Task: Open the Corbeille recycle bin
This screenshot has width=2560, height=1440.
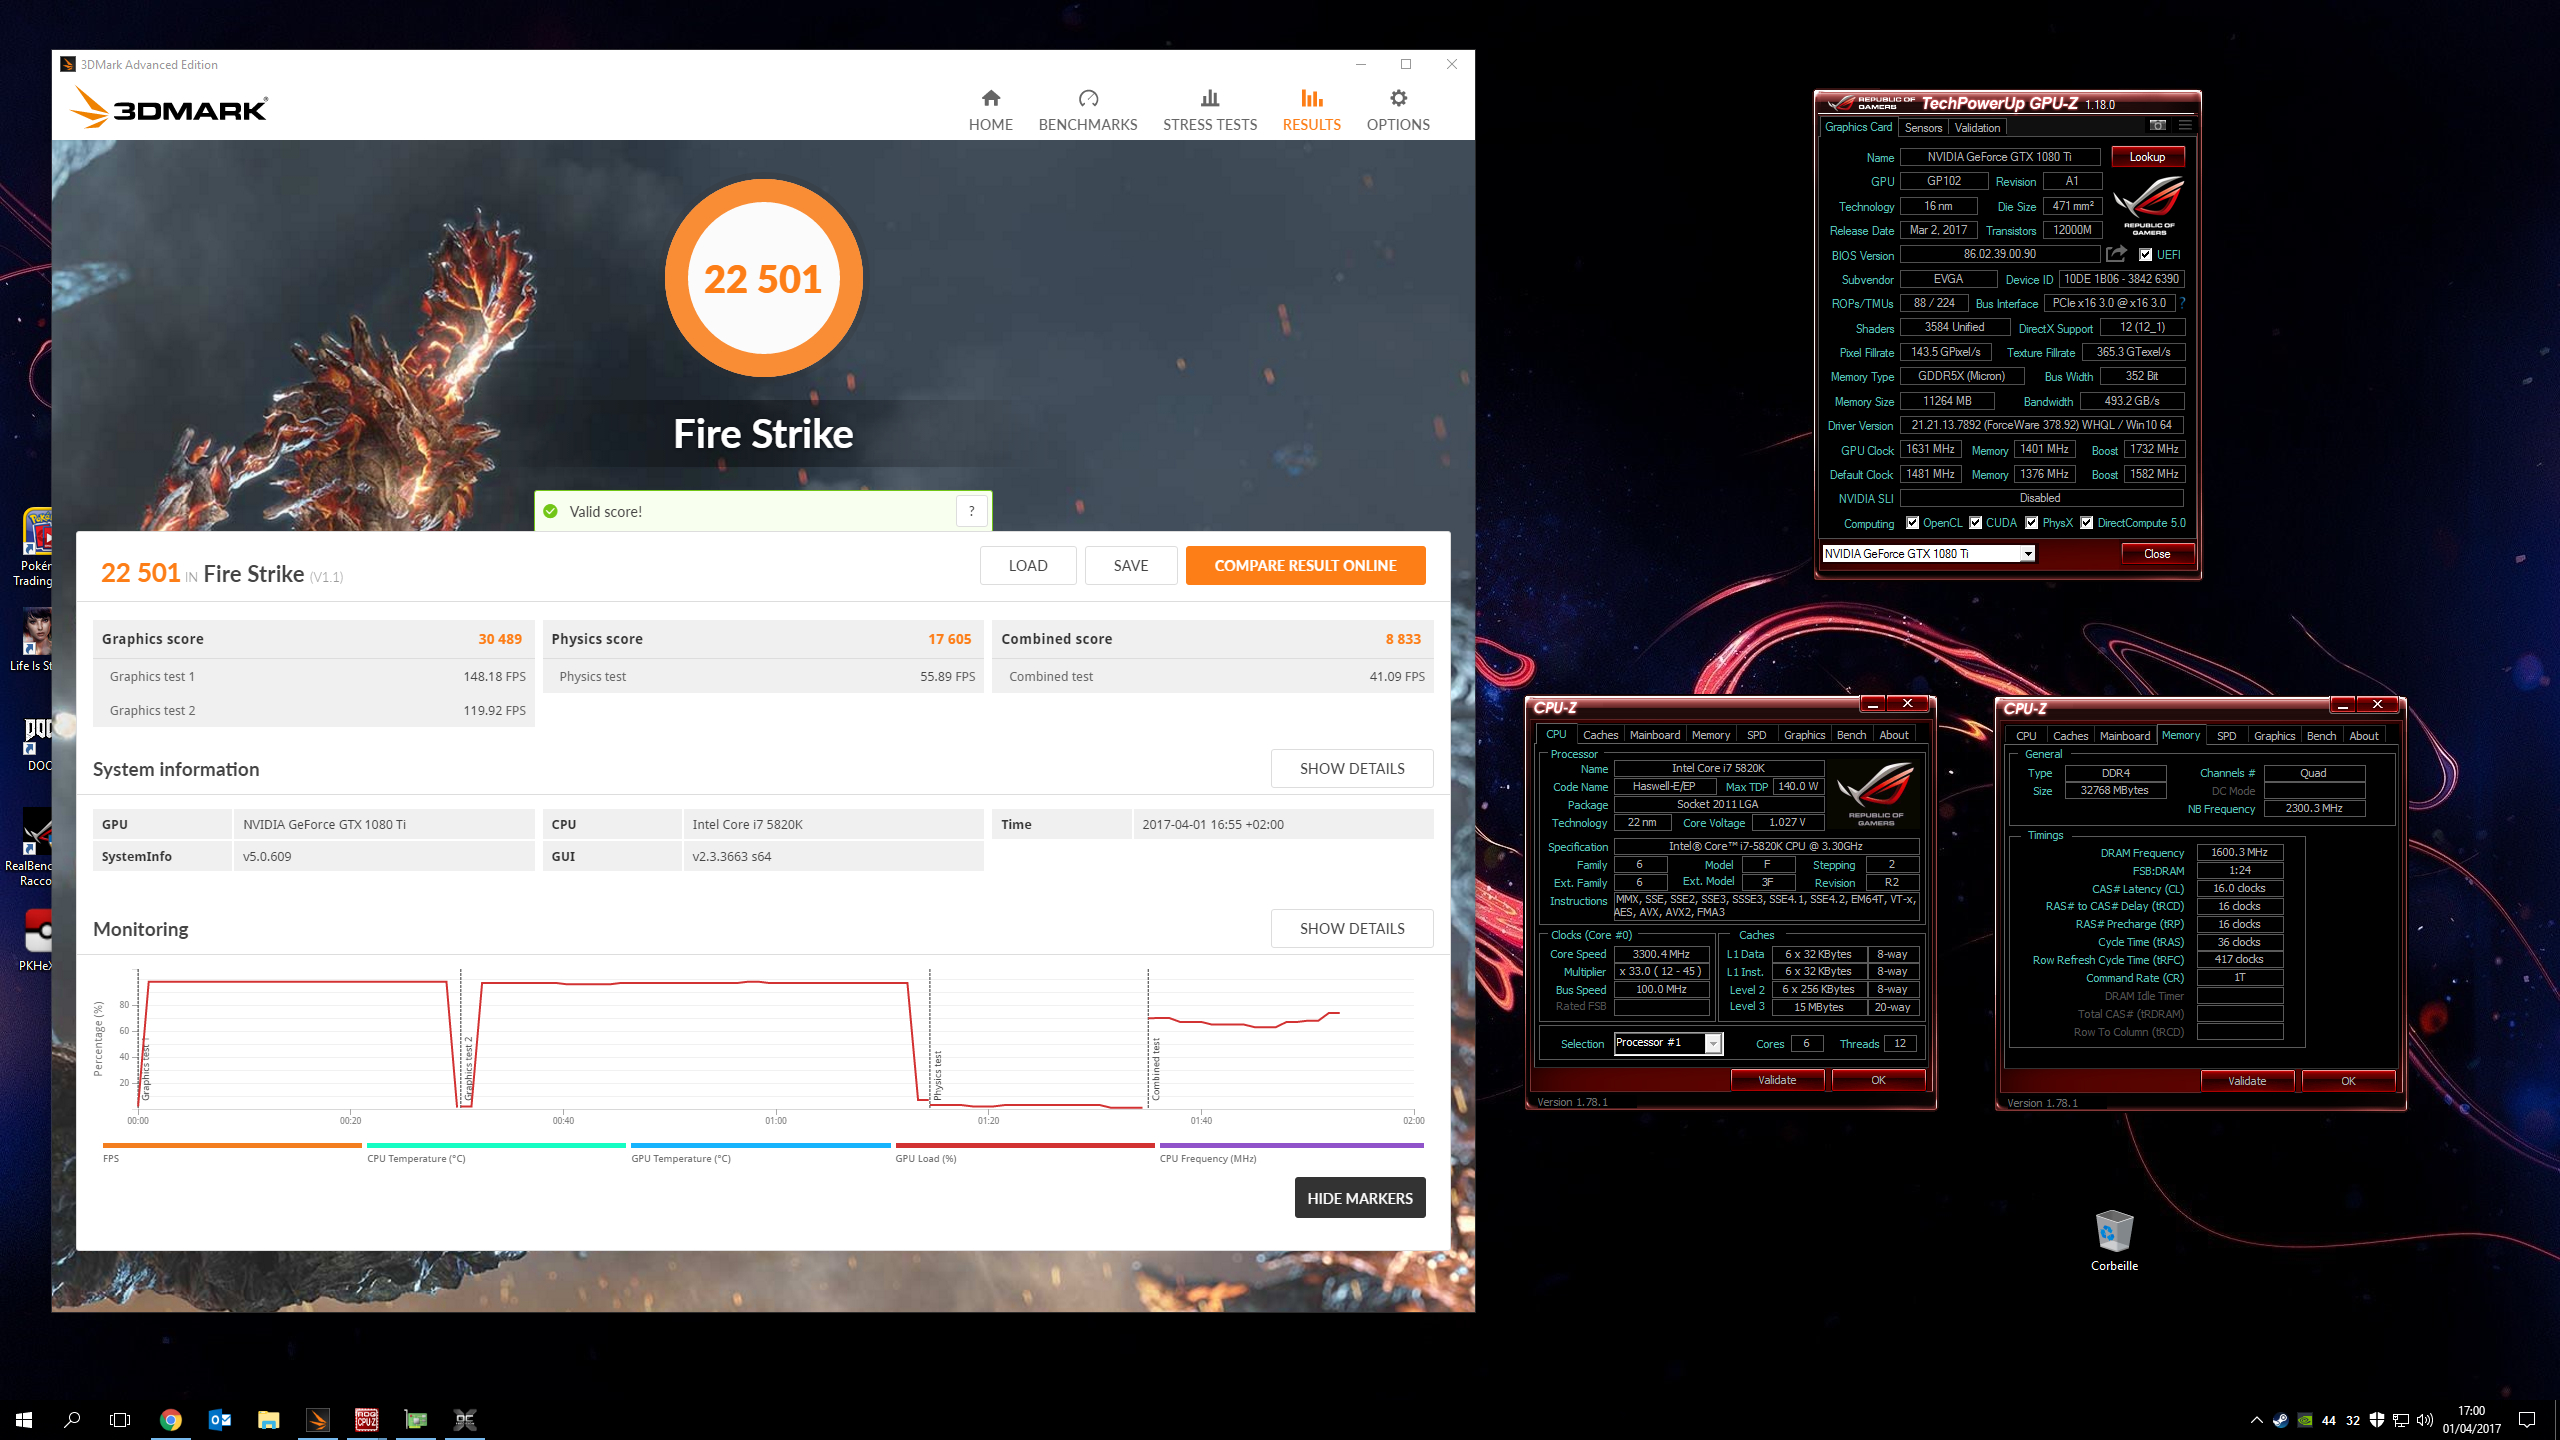Action: point(2114,1240)
